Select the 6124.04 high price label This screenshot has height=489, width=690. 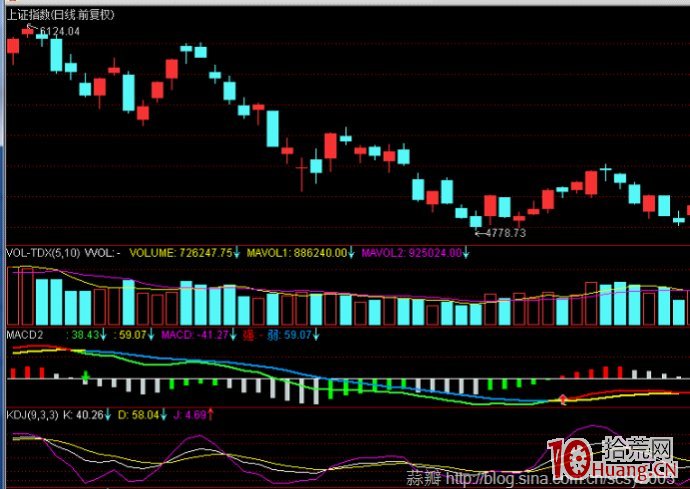(60, 31)
